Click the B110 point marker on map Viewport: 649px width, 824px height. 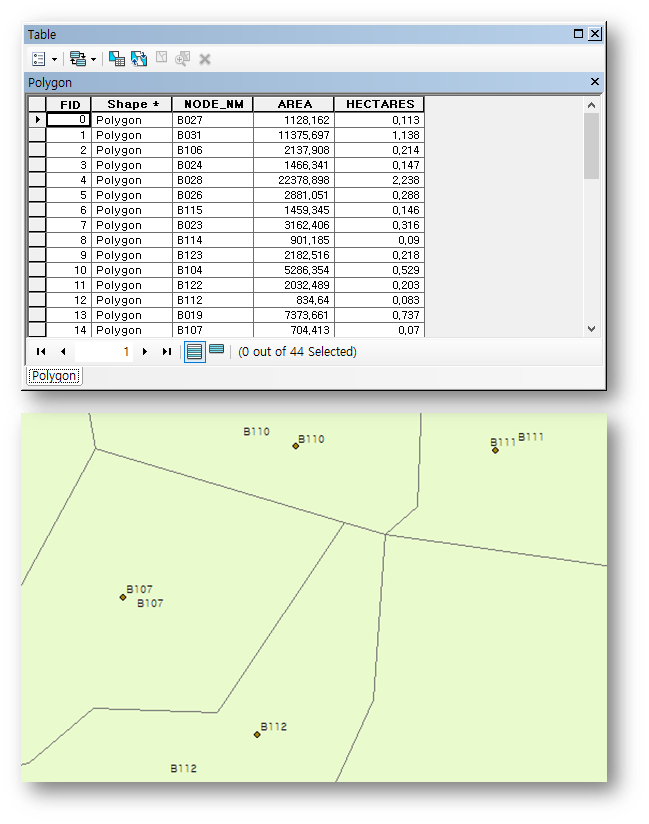[296, 446]
